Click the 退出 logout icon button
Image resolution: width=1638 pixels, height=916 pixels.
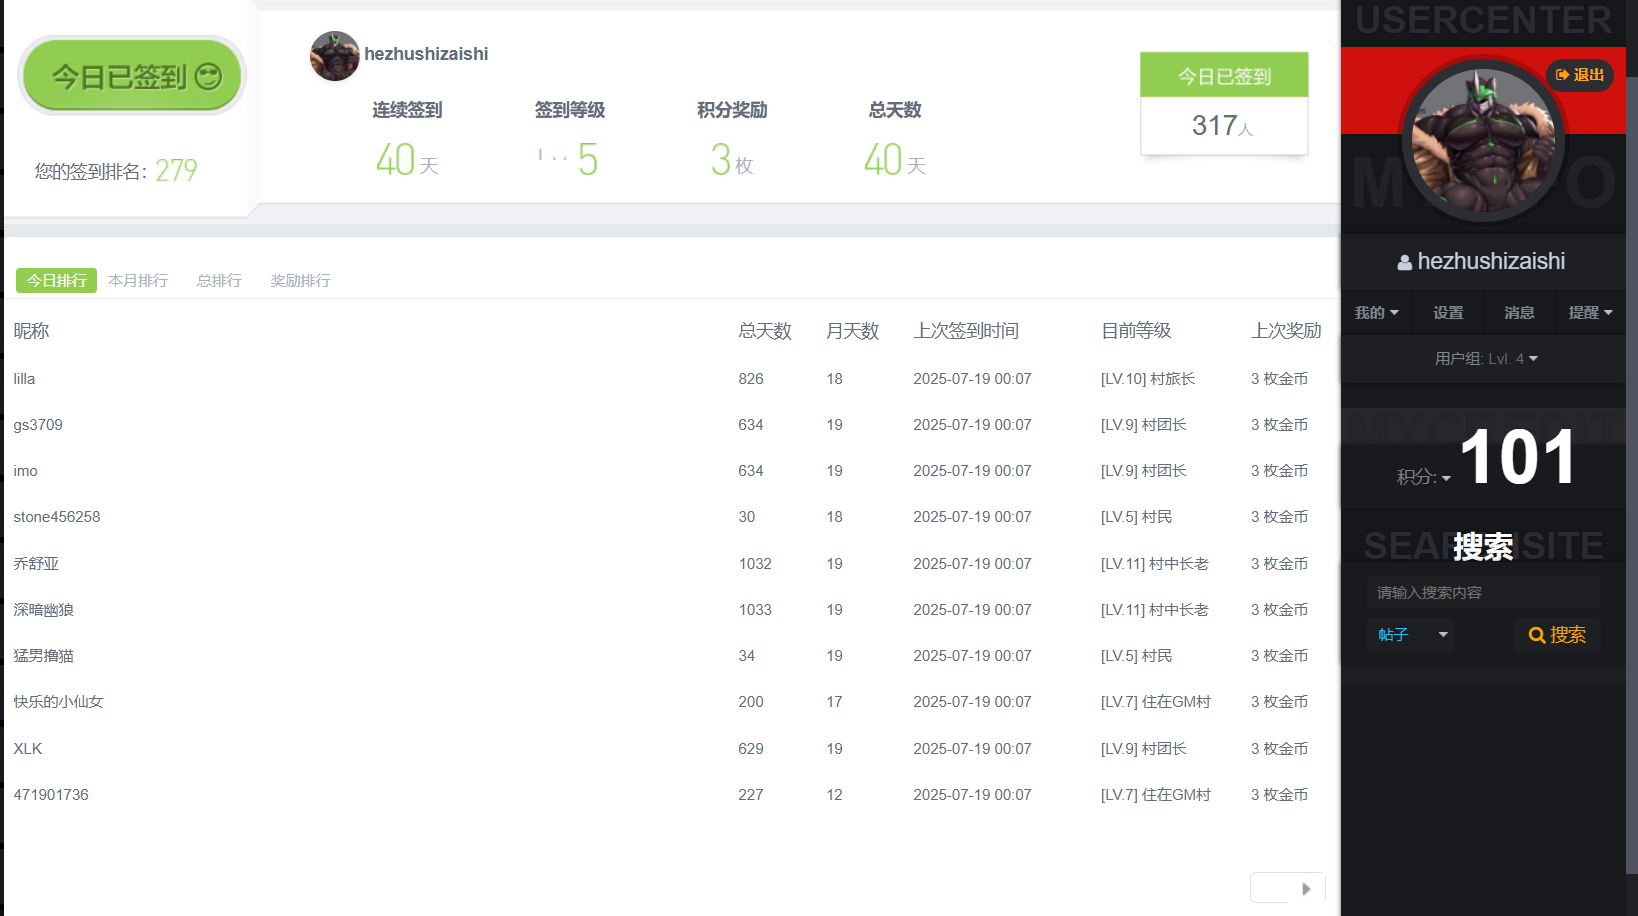pyautogui.click(x=1579, y=75)
